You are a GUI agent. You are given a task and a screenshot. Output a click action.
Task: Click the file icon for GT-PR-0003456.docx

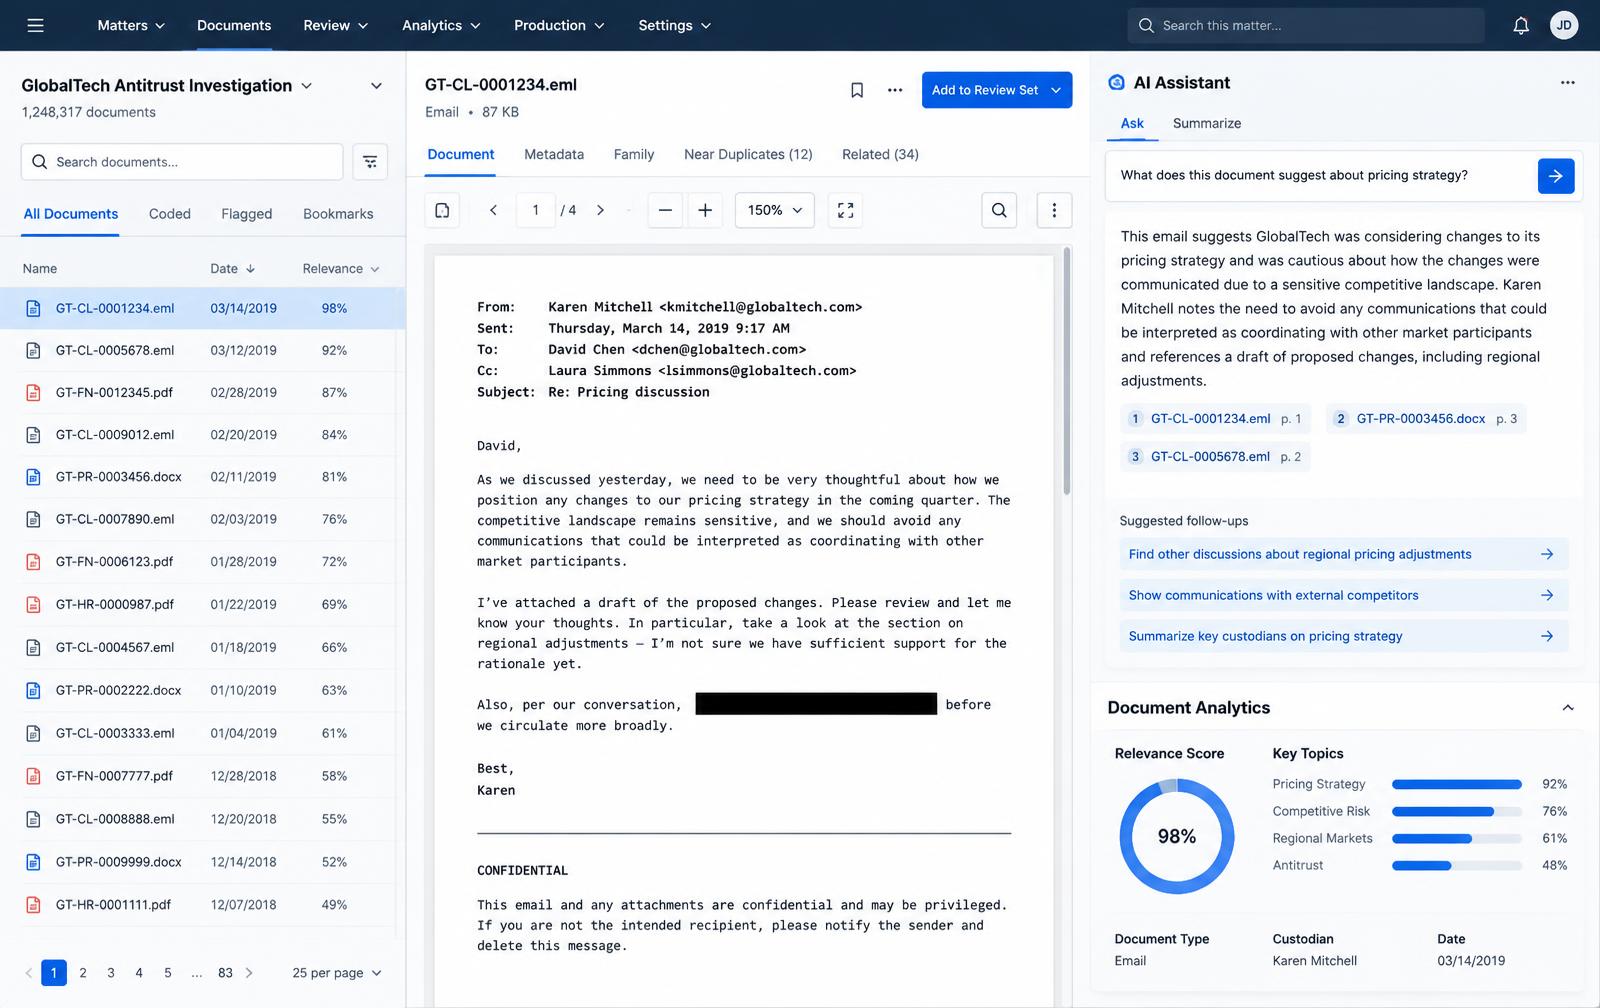tap(33, 477)
